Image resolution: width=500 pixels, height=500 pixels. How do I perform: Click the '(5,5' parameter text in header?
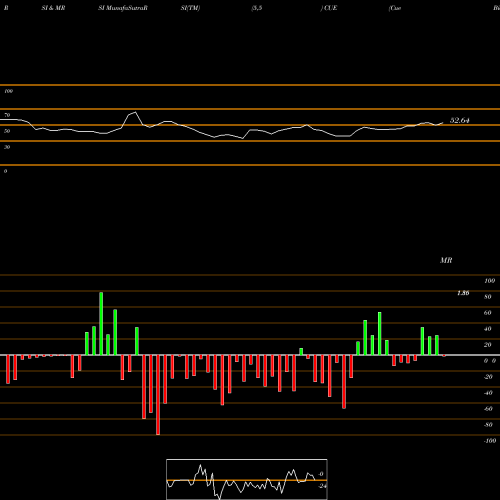(257, 8)
